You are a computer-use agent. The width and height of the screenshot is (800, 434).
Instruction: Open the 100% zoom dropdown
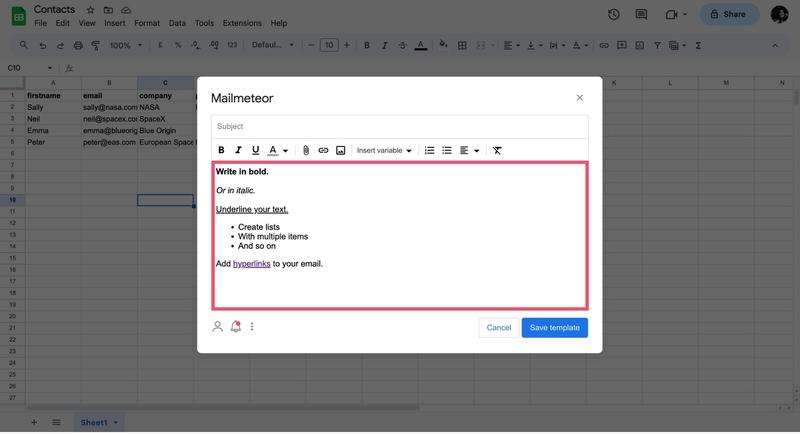click(126, 45)
